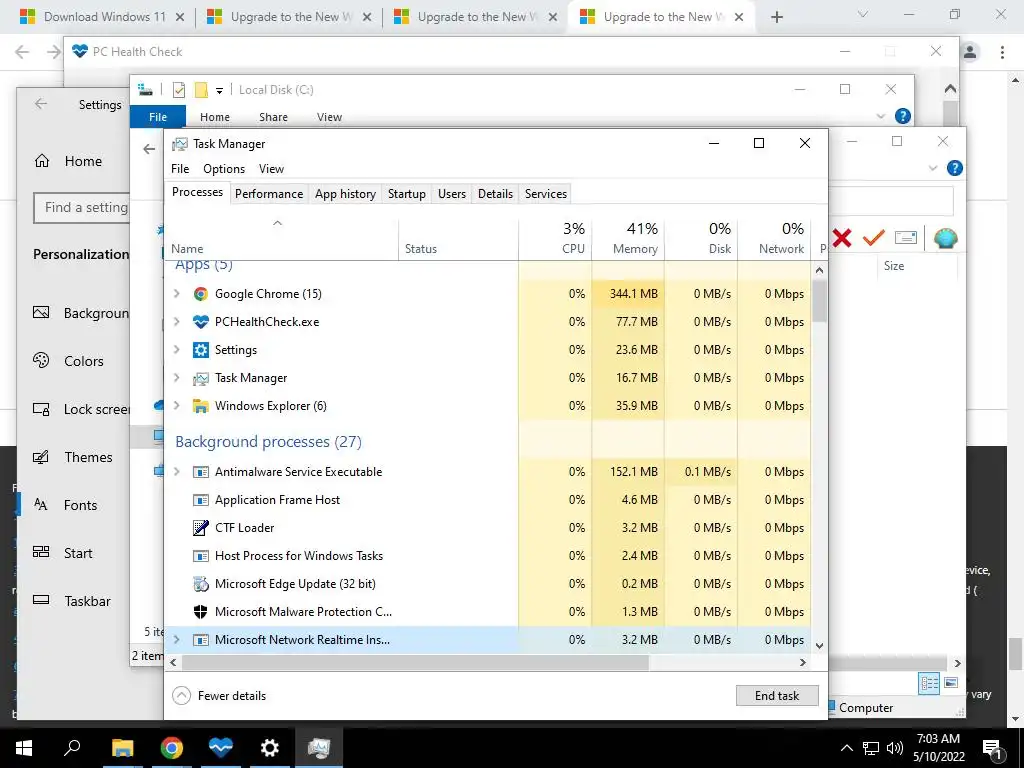Screen dimensions: 1024x768
Task: Open Colors in Settings Personalization
Action: click(73, 361)
